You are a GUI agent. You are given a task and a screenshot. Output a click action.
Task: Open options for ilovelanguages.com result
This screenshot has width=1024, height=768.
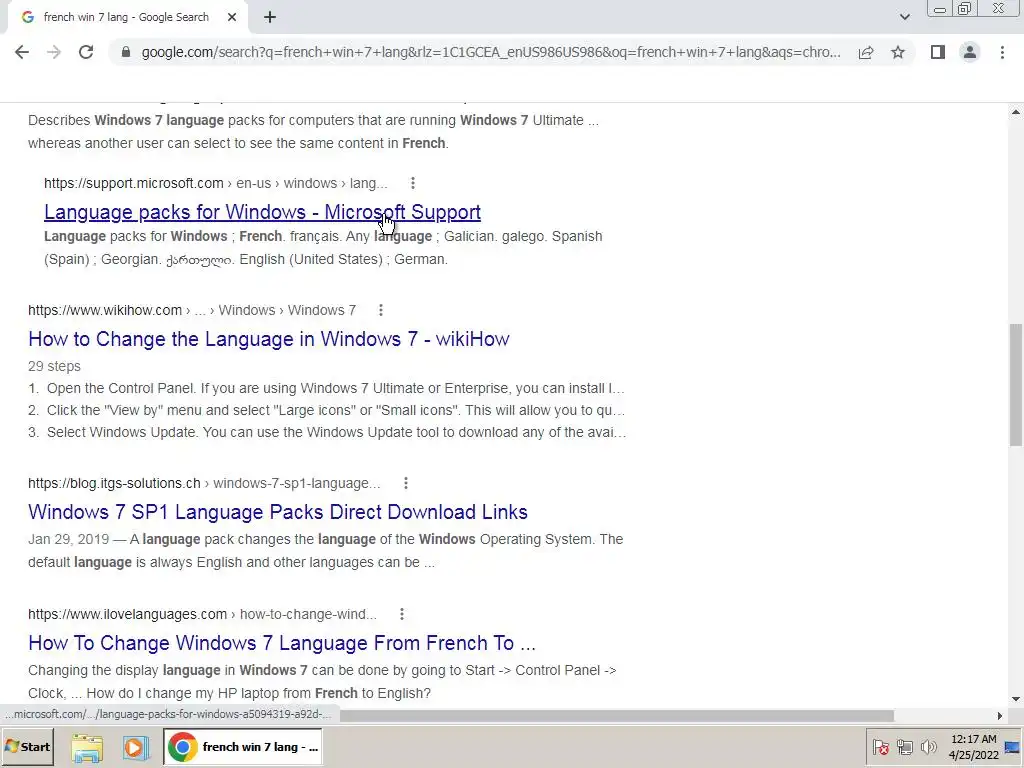(x=402, y=614)
